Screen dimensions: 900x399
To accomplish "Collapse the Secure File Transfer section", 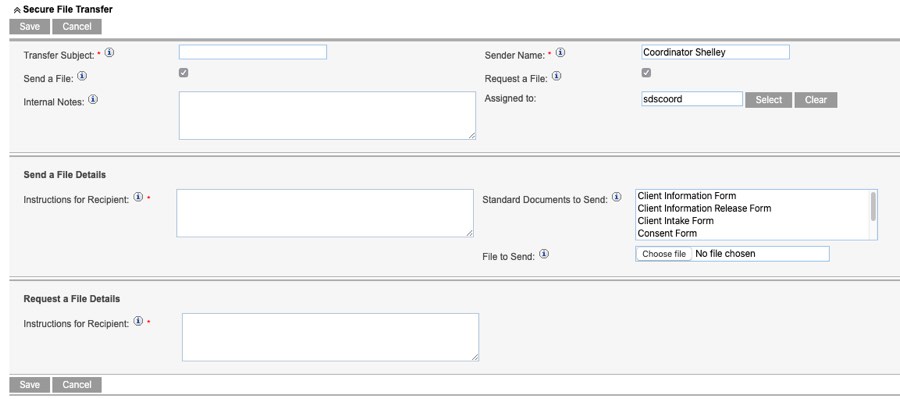I will (x=17, y=10).
